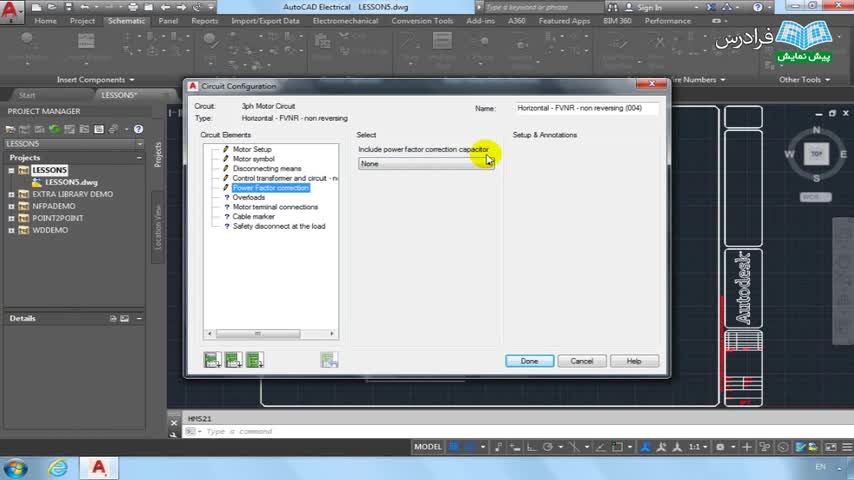Select Overloads circuit element
This screenshot has height=480, width=854.
248,198
